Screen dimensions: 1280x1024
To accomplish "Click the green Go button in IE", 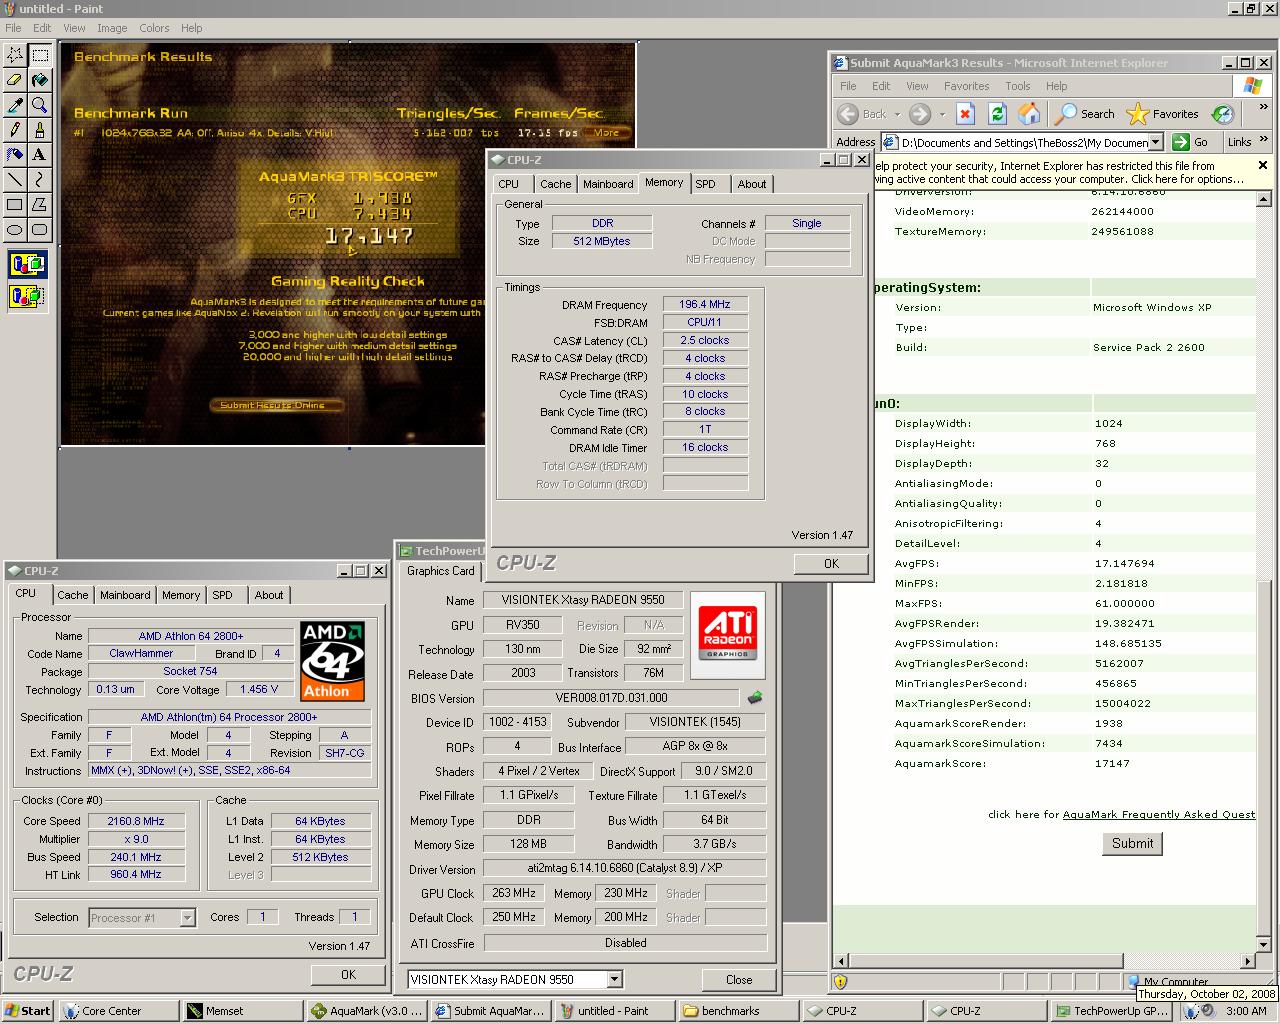I will [x=1191, y=142].
